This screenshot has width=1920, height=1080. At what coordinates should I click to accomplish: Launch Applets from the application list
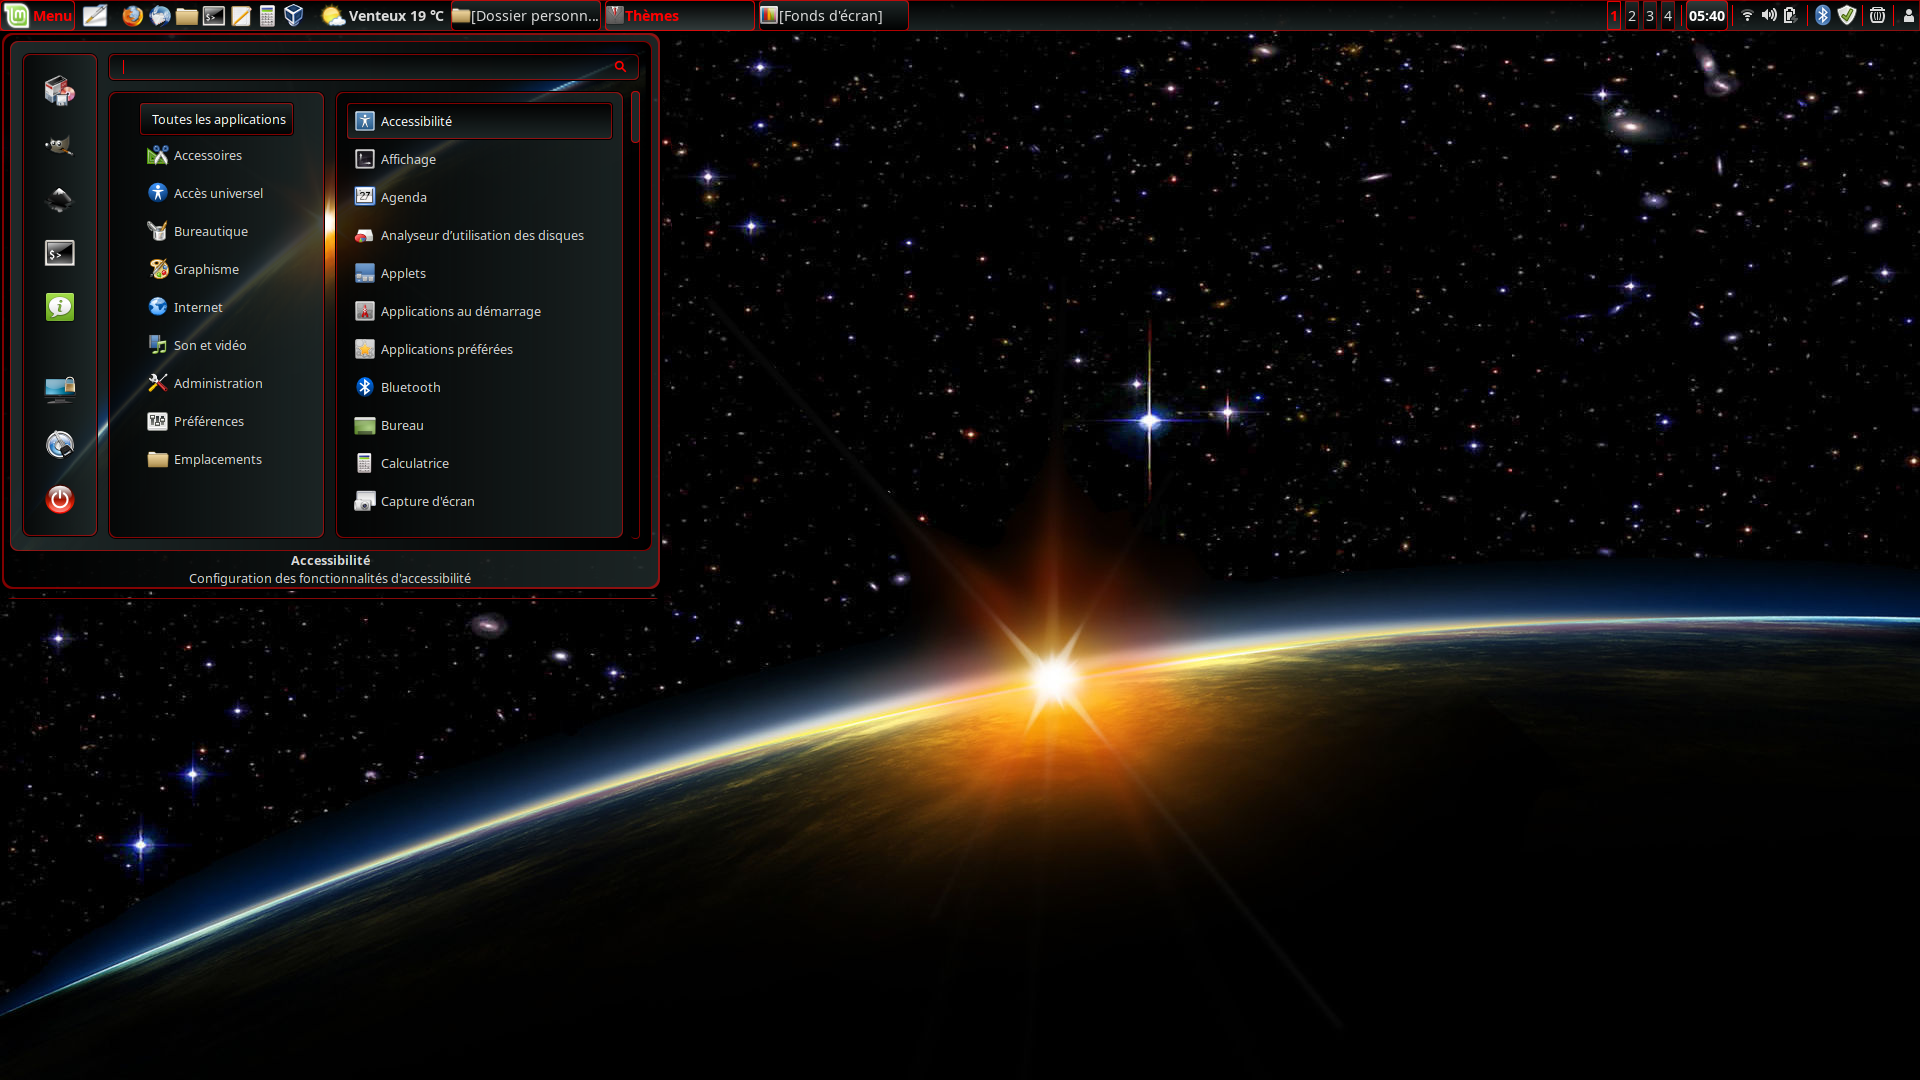(480, 273)
